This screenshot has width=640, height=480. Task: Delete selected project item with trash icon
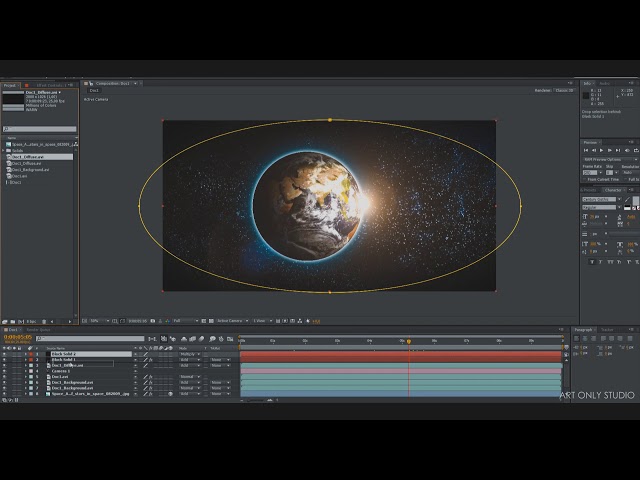(x=44, y=322)
